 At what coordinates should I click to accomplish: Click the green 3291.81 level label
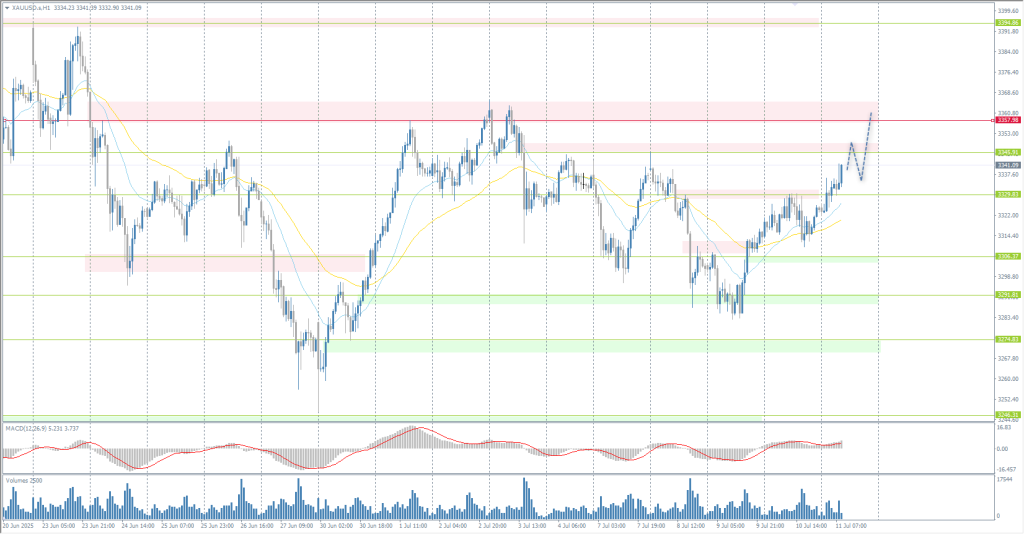(x=1007, y=295)
